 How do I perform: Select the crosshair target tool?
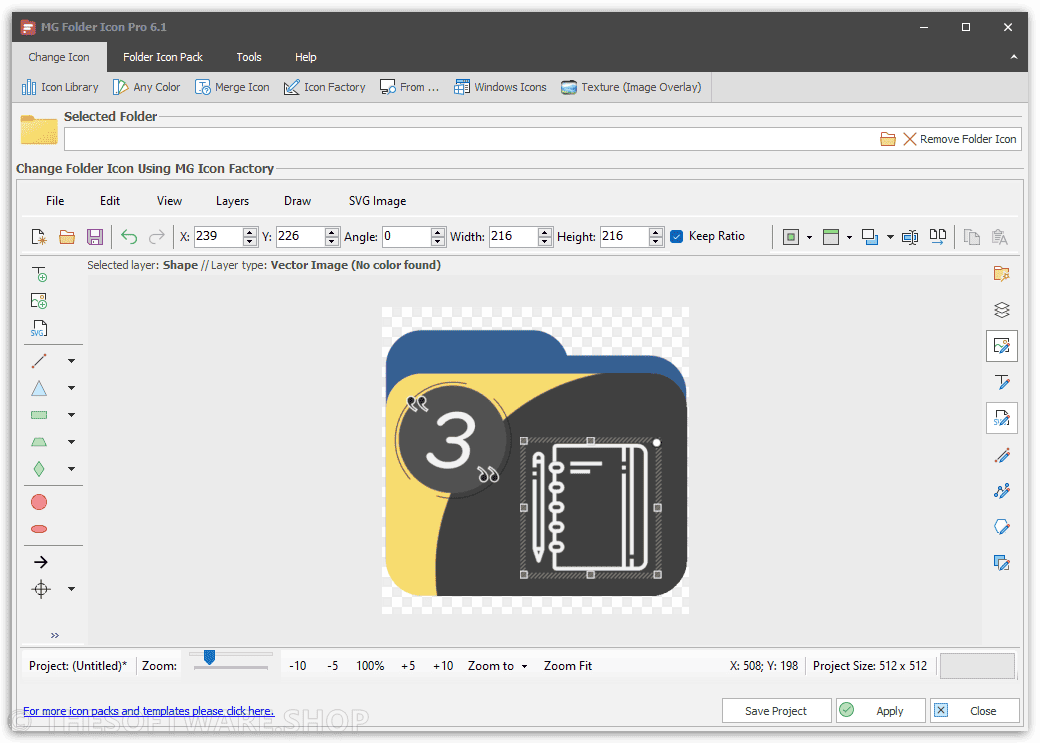coord(40,589)
